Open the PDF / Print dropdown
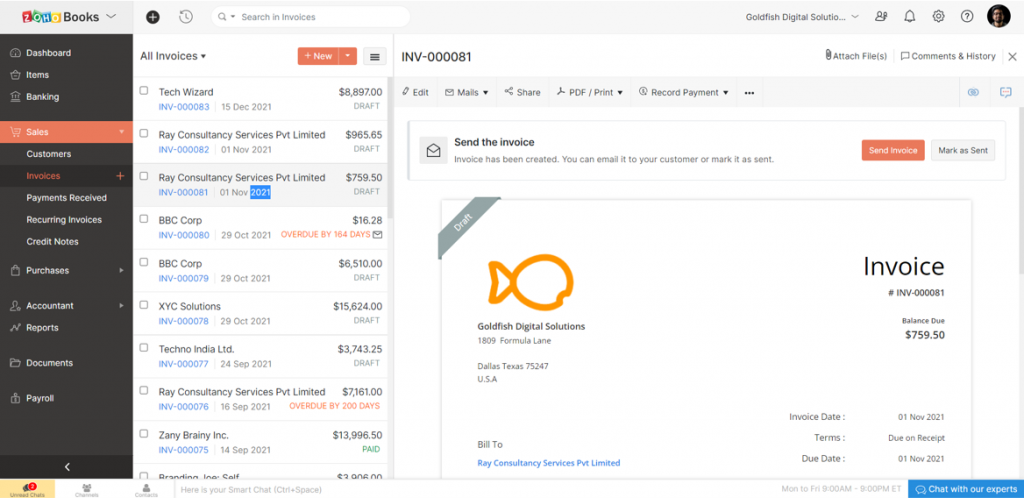The width and height of the screenshot is (1024, 498). [x=590, y=92]
